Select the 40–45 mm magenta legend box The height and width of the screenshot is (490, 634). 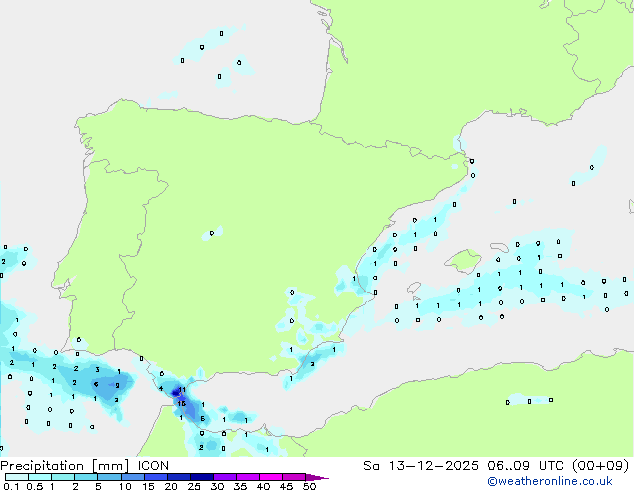[x=271, y=477]
